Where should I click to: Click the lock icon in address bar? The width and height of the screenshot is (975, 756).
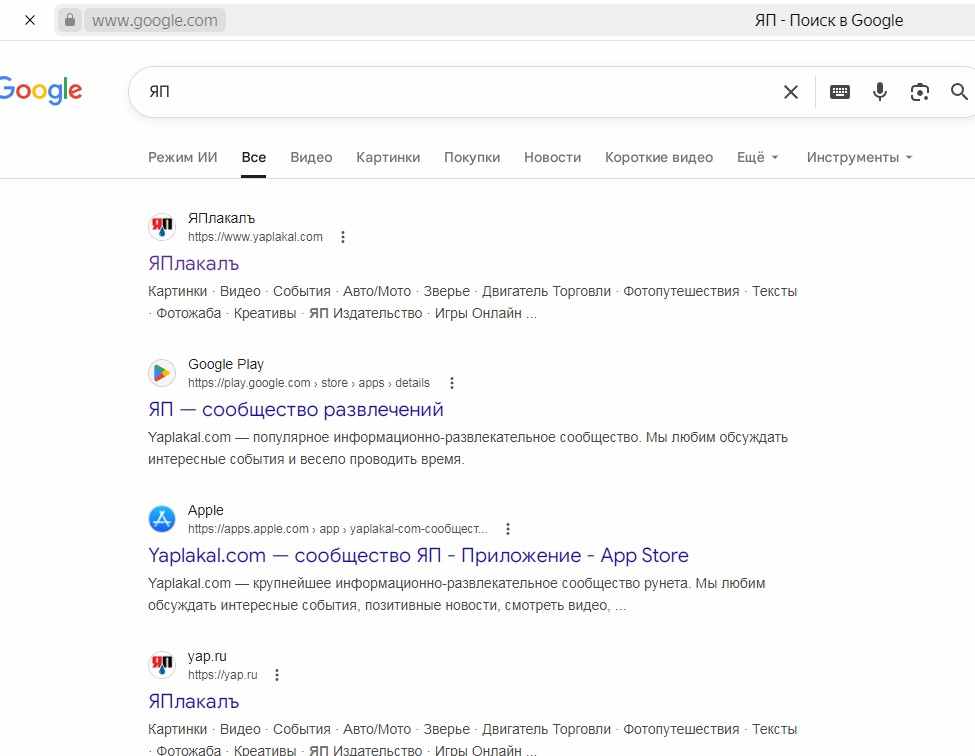point(70,20)
